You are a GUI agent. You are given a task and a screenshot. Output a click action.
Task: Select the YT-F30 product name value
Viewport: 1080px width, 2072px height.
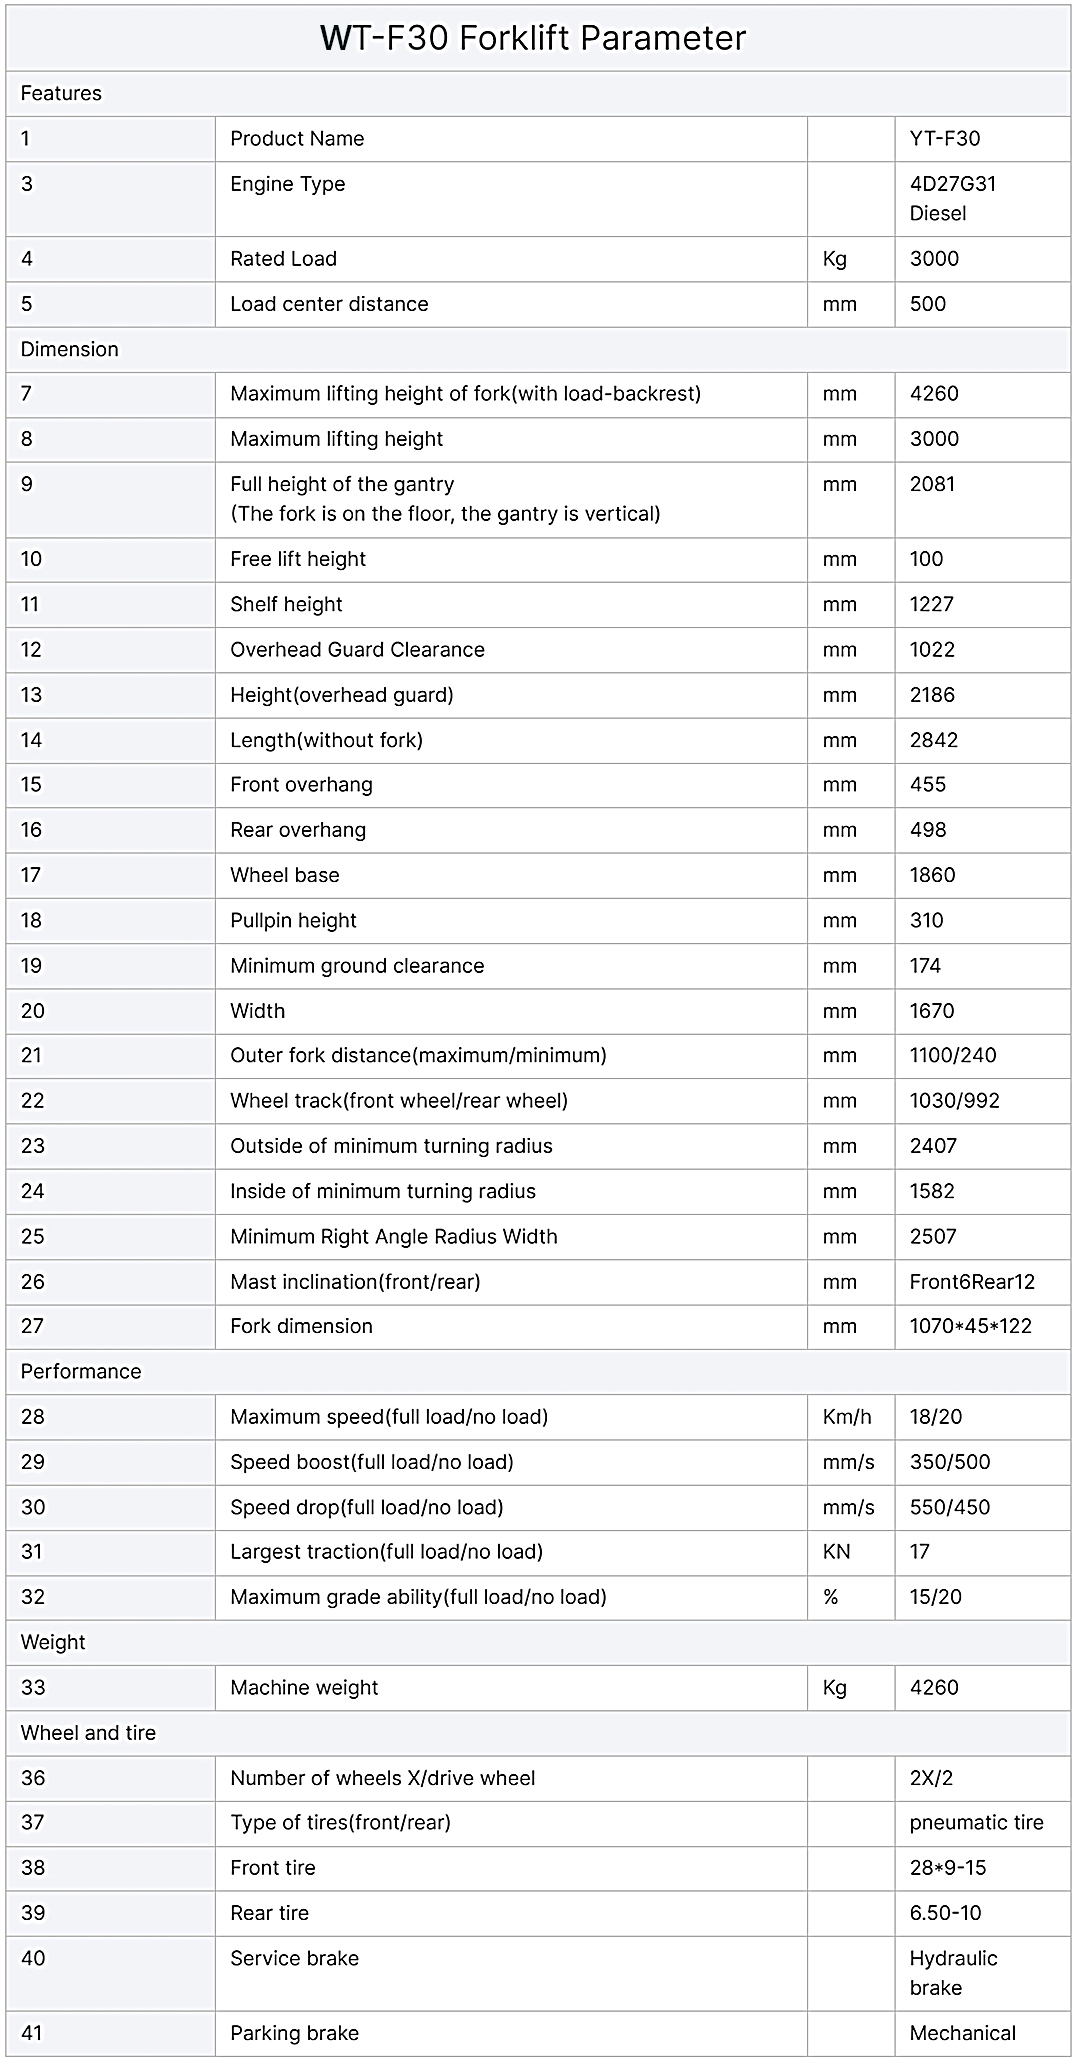point(945,139)
